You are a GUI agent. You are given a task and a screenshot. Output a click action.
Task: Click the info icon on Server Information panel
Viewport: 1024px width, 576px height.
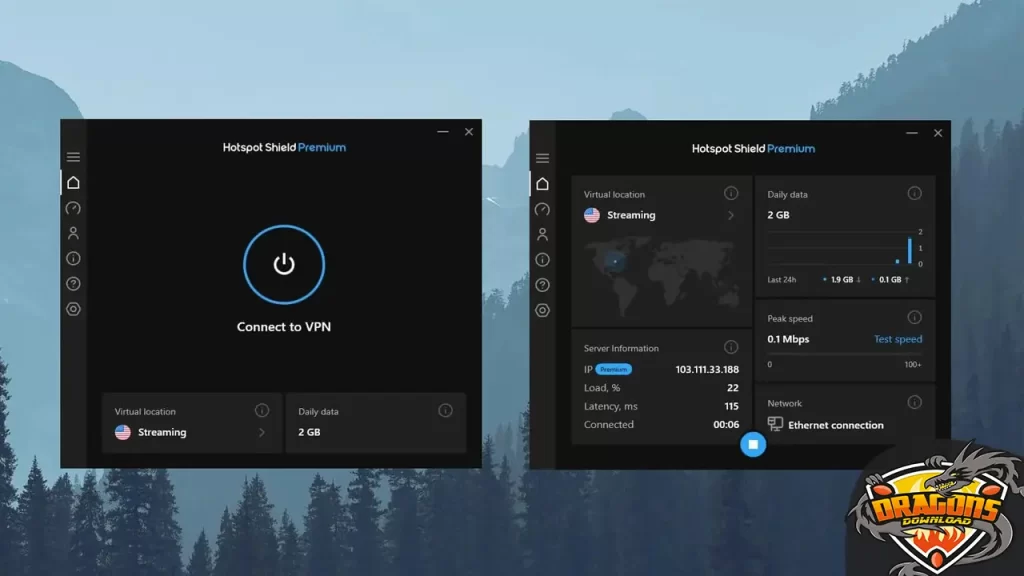731,347
